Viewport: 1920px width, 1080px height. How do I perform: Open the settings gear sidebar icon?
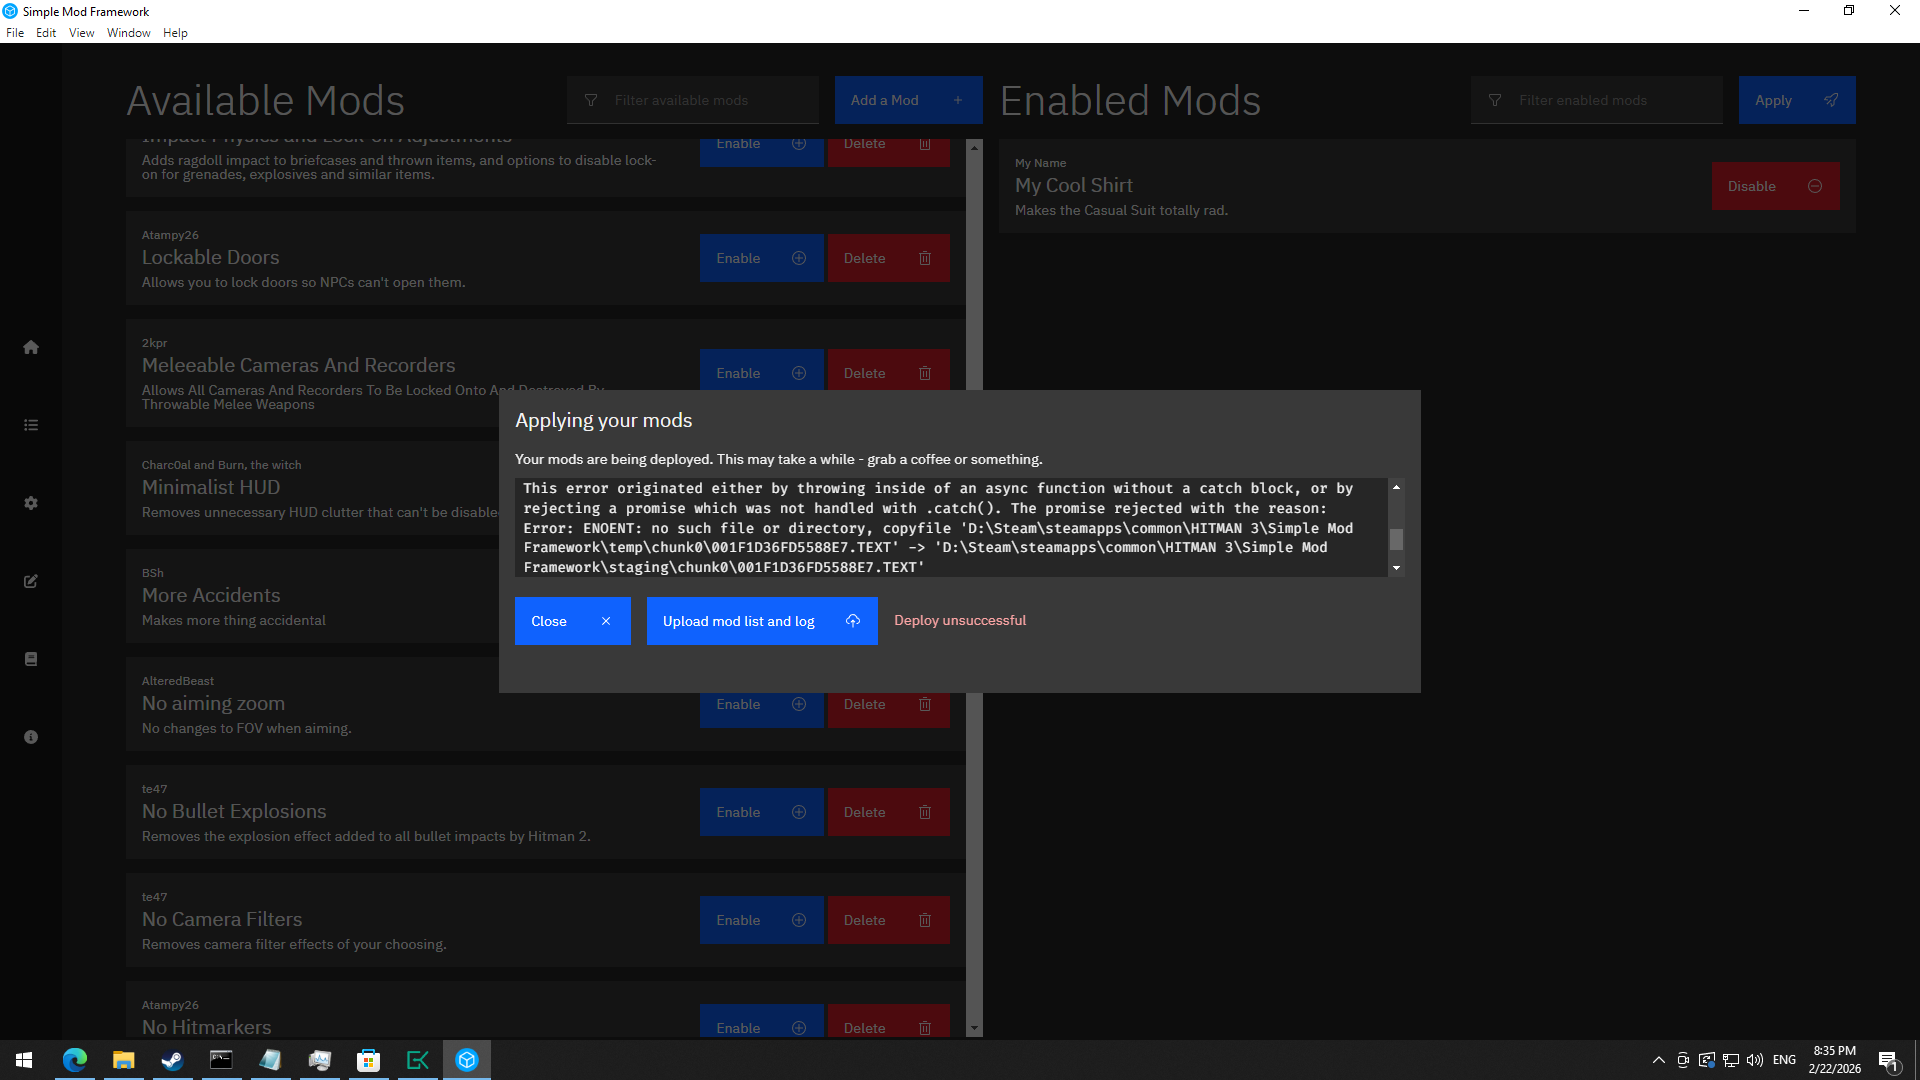point(31,503)
